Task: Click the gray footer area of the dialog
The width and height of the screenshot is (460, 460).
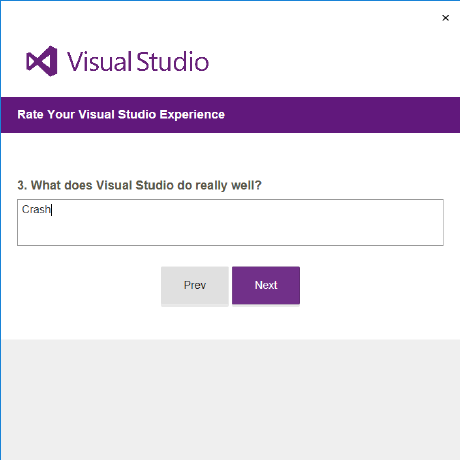Action: [x=230, y=400]
